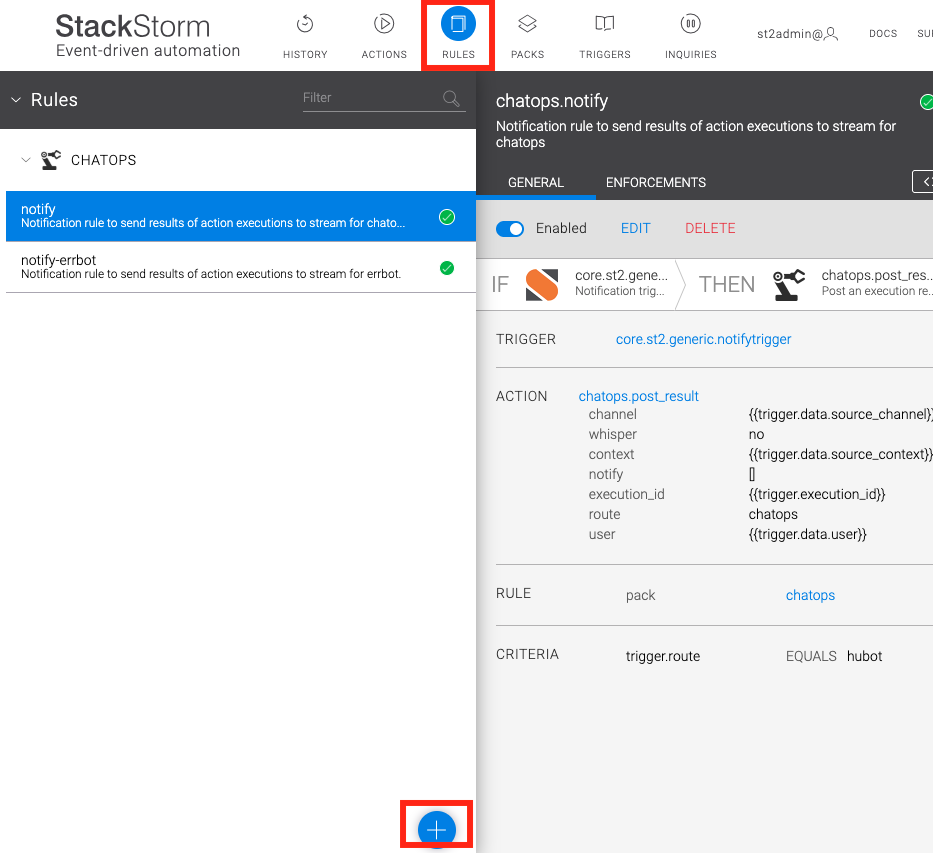Switch to the ENFORCEMENTS tab
The height and width of the screenshot is (853, 933).
pos(656,183)
